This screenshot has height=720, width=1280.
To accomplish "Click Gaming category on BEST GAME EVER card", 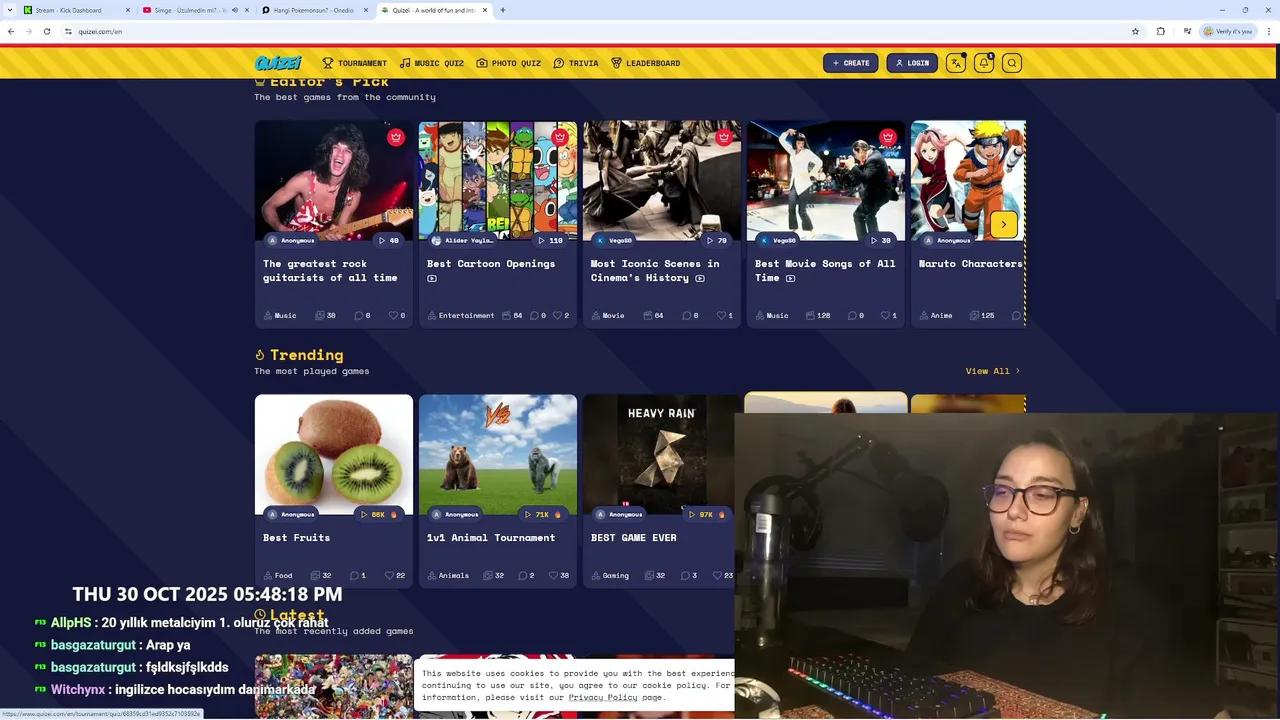I will point(610,575).
